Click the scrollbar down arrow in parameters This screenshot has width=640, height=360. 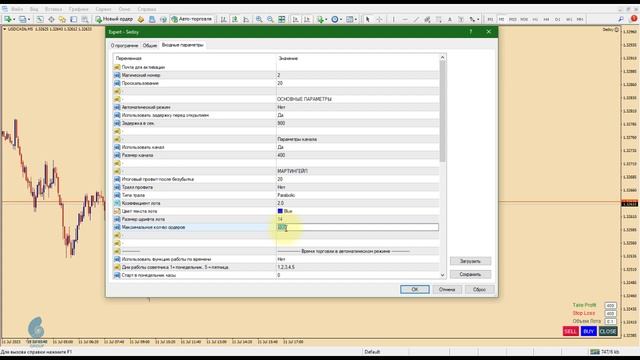(x=442, y=275)
